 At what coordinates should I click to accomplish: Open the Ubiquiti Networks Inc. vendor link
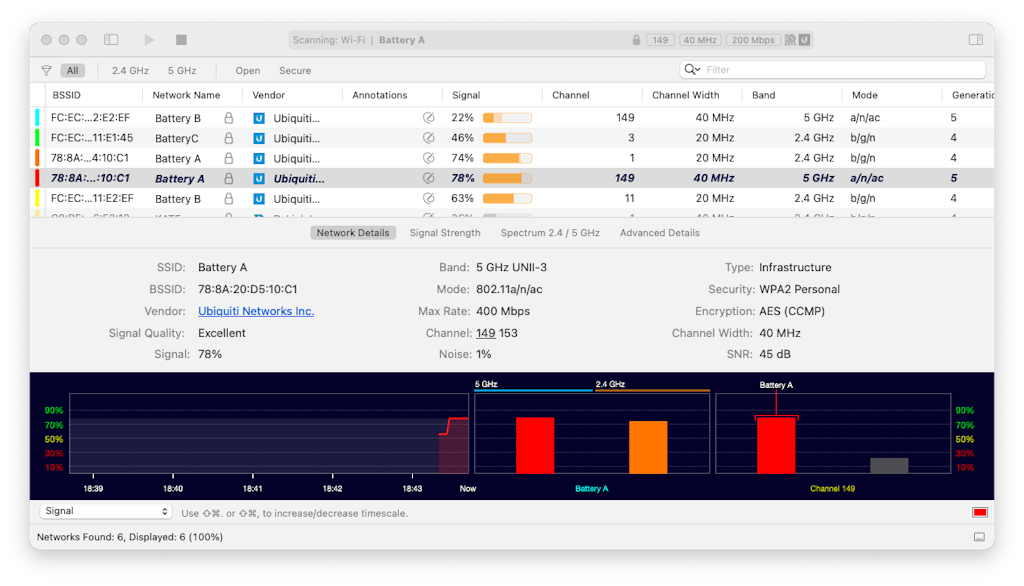click(x=256, y=311)
